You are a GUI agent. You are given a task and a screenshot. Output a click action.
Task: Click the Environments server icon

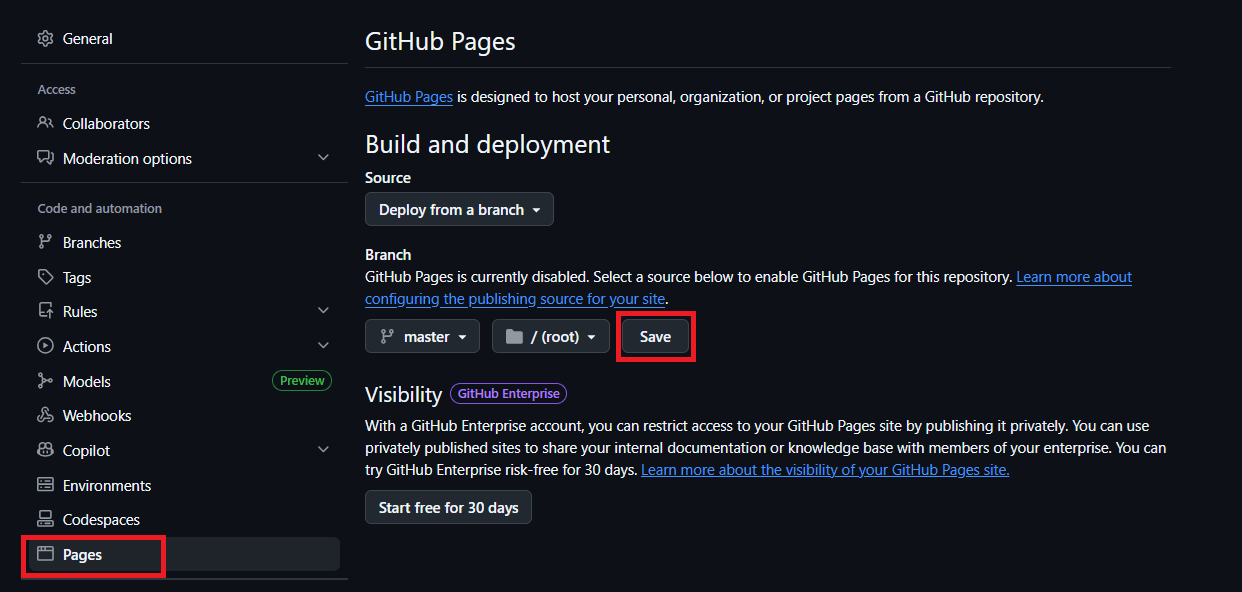(45, 485)
